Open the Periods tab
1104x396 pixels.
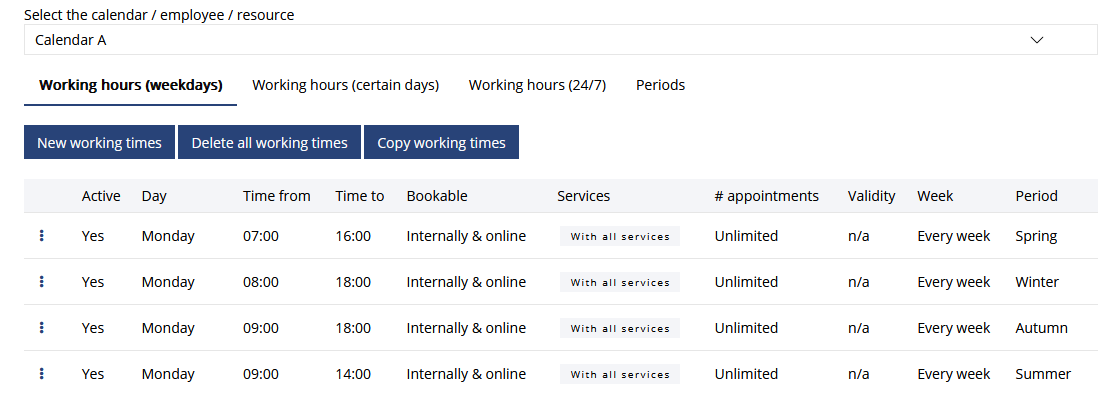point(660,85)
